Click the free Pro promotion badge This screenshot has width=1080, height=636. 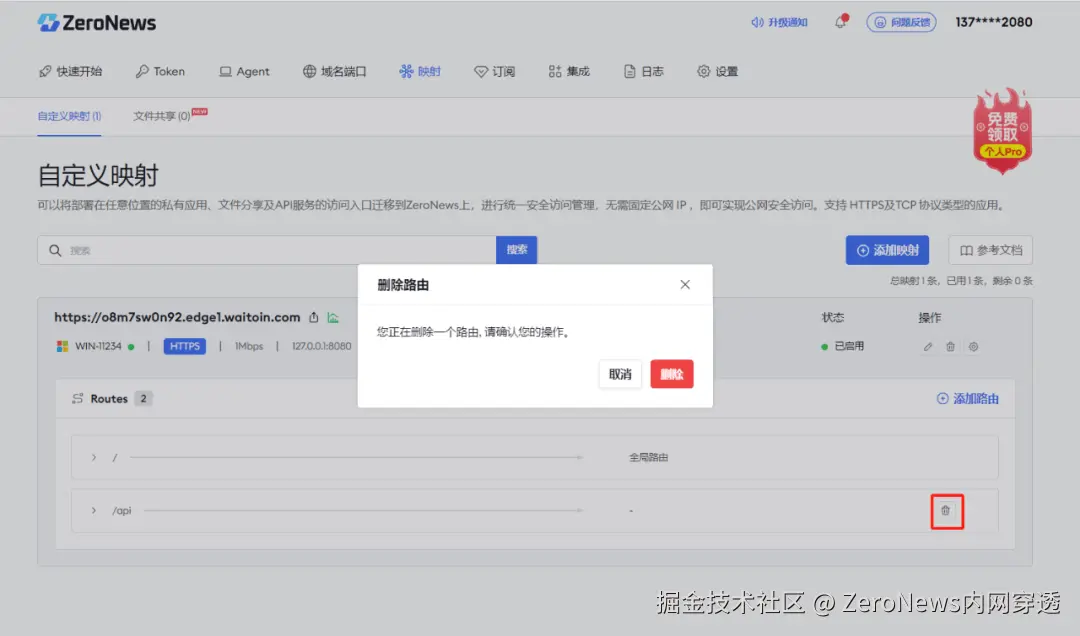coord(1002,130)
